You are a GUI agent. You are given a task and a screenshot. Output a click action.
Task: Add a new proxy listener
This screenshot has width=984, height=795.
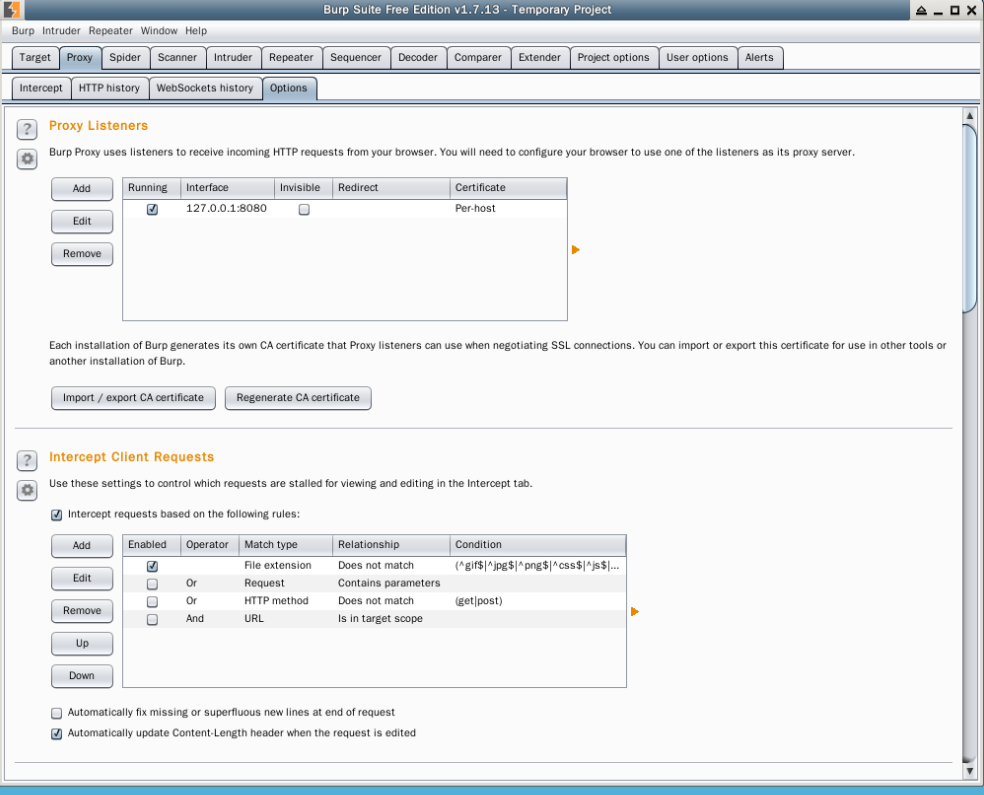pyautogui.click(x=82, y=189)
